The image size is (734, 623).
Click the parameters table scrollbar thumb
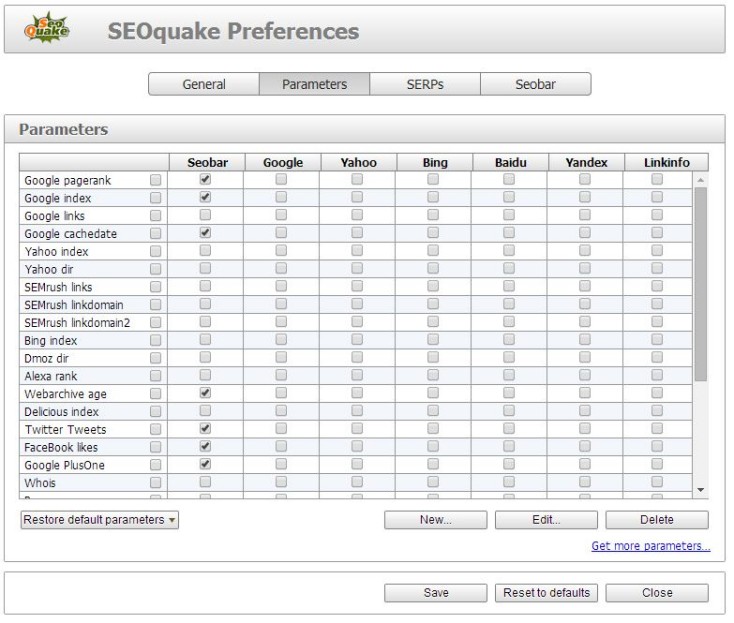(701, 284)
